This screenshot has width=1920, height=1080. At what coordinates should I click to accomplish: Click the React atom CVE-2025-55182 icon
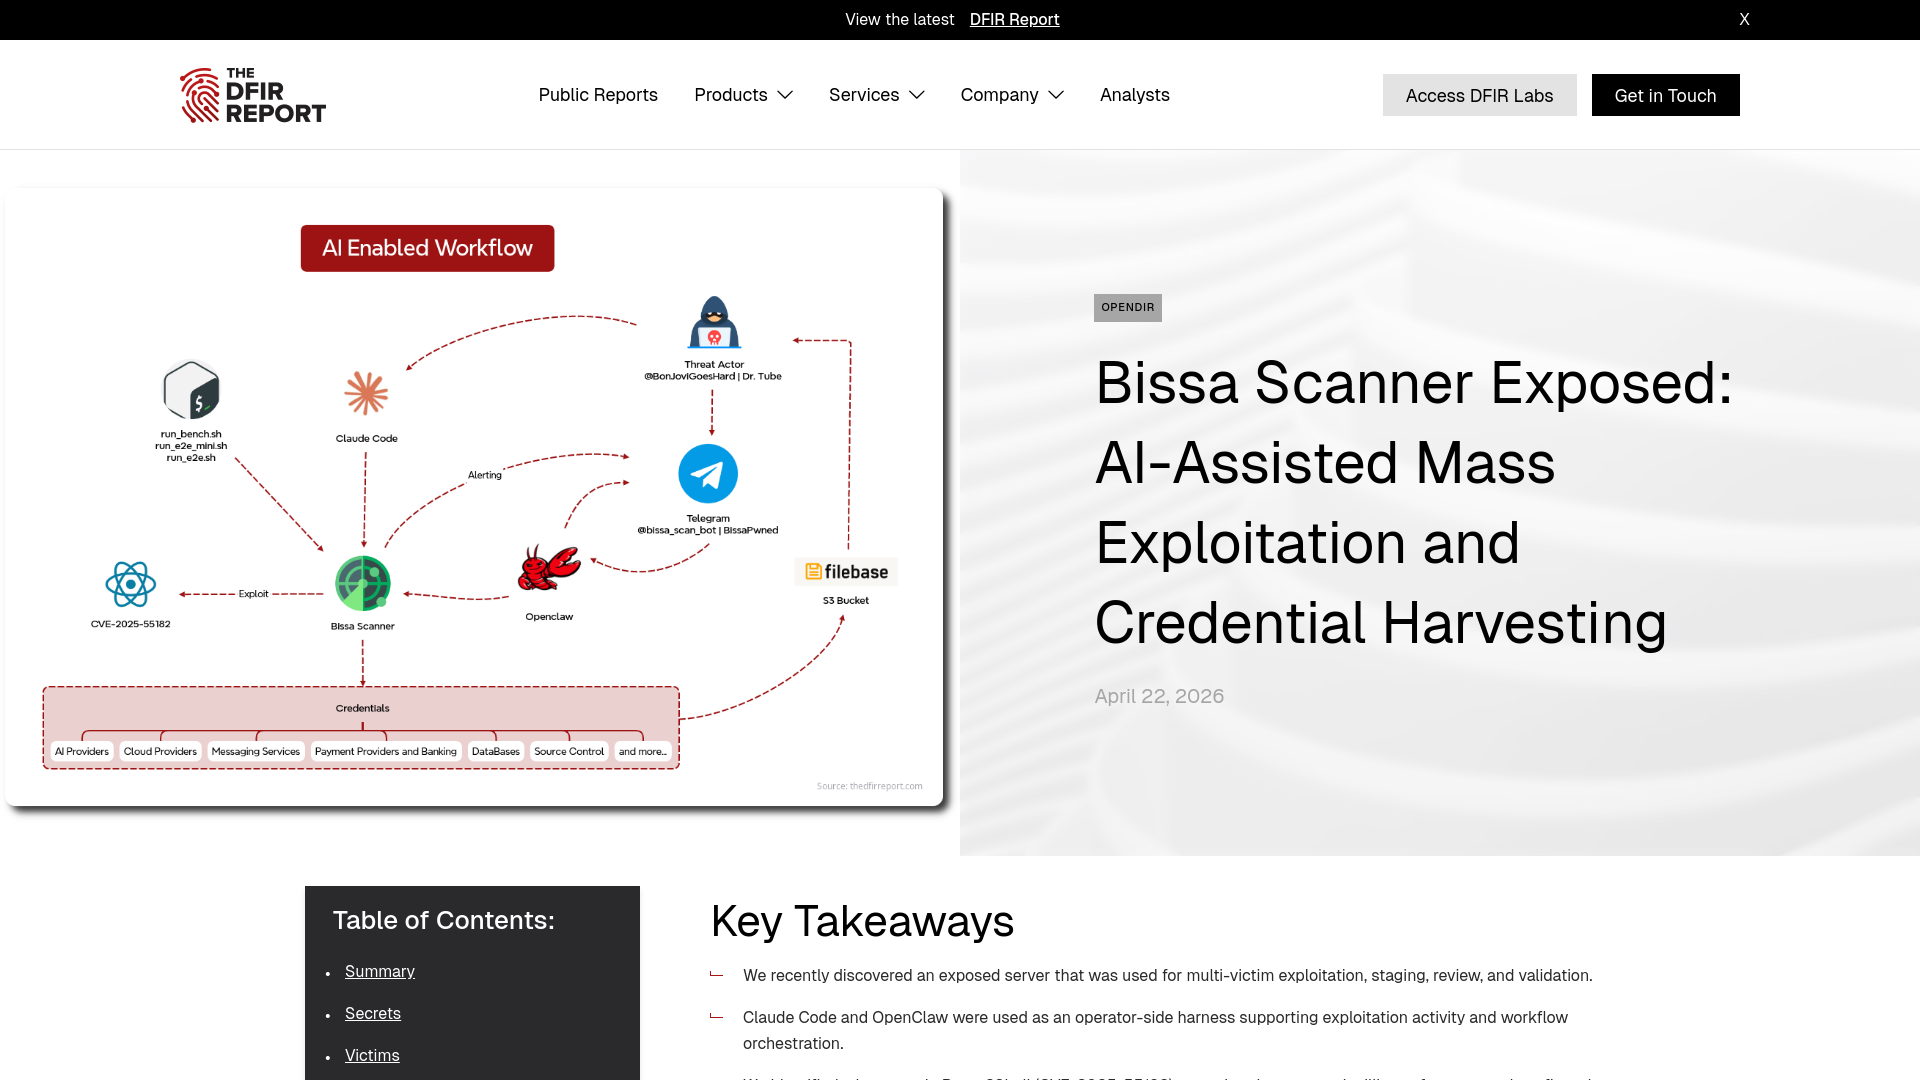[x=130, y=584]
